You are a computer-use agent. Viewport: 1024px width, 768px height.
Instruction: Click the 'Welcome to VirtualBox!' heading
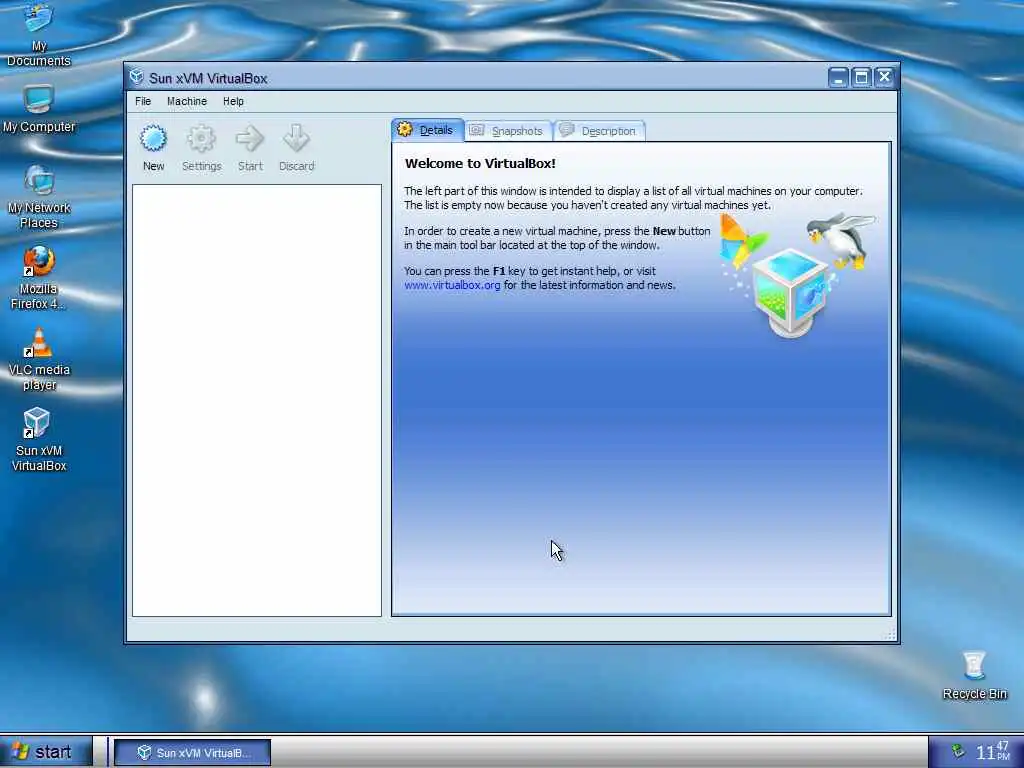point(480,163)
